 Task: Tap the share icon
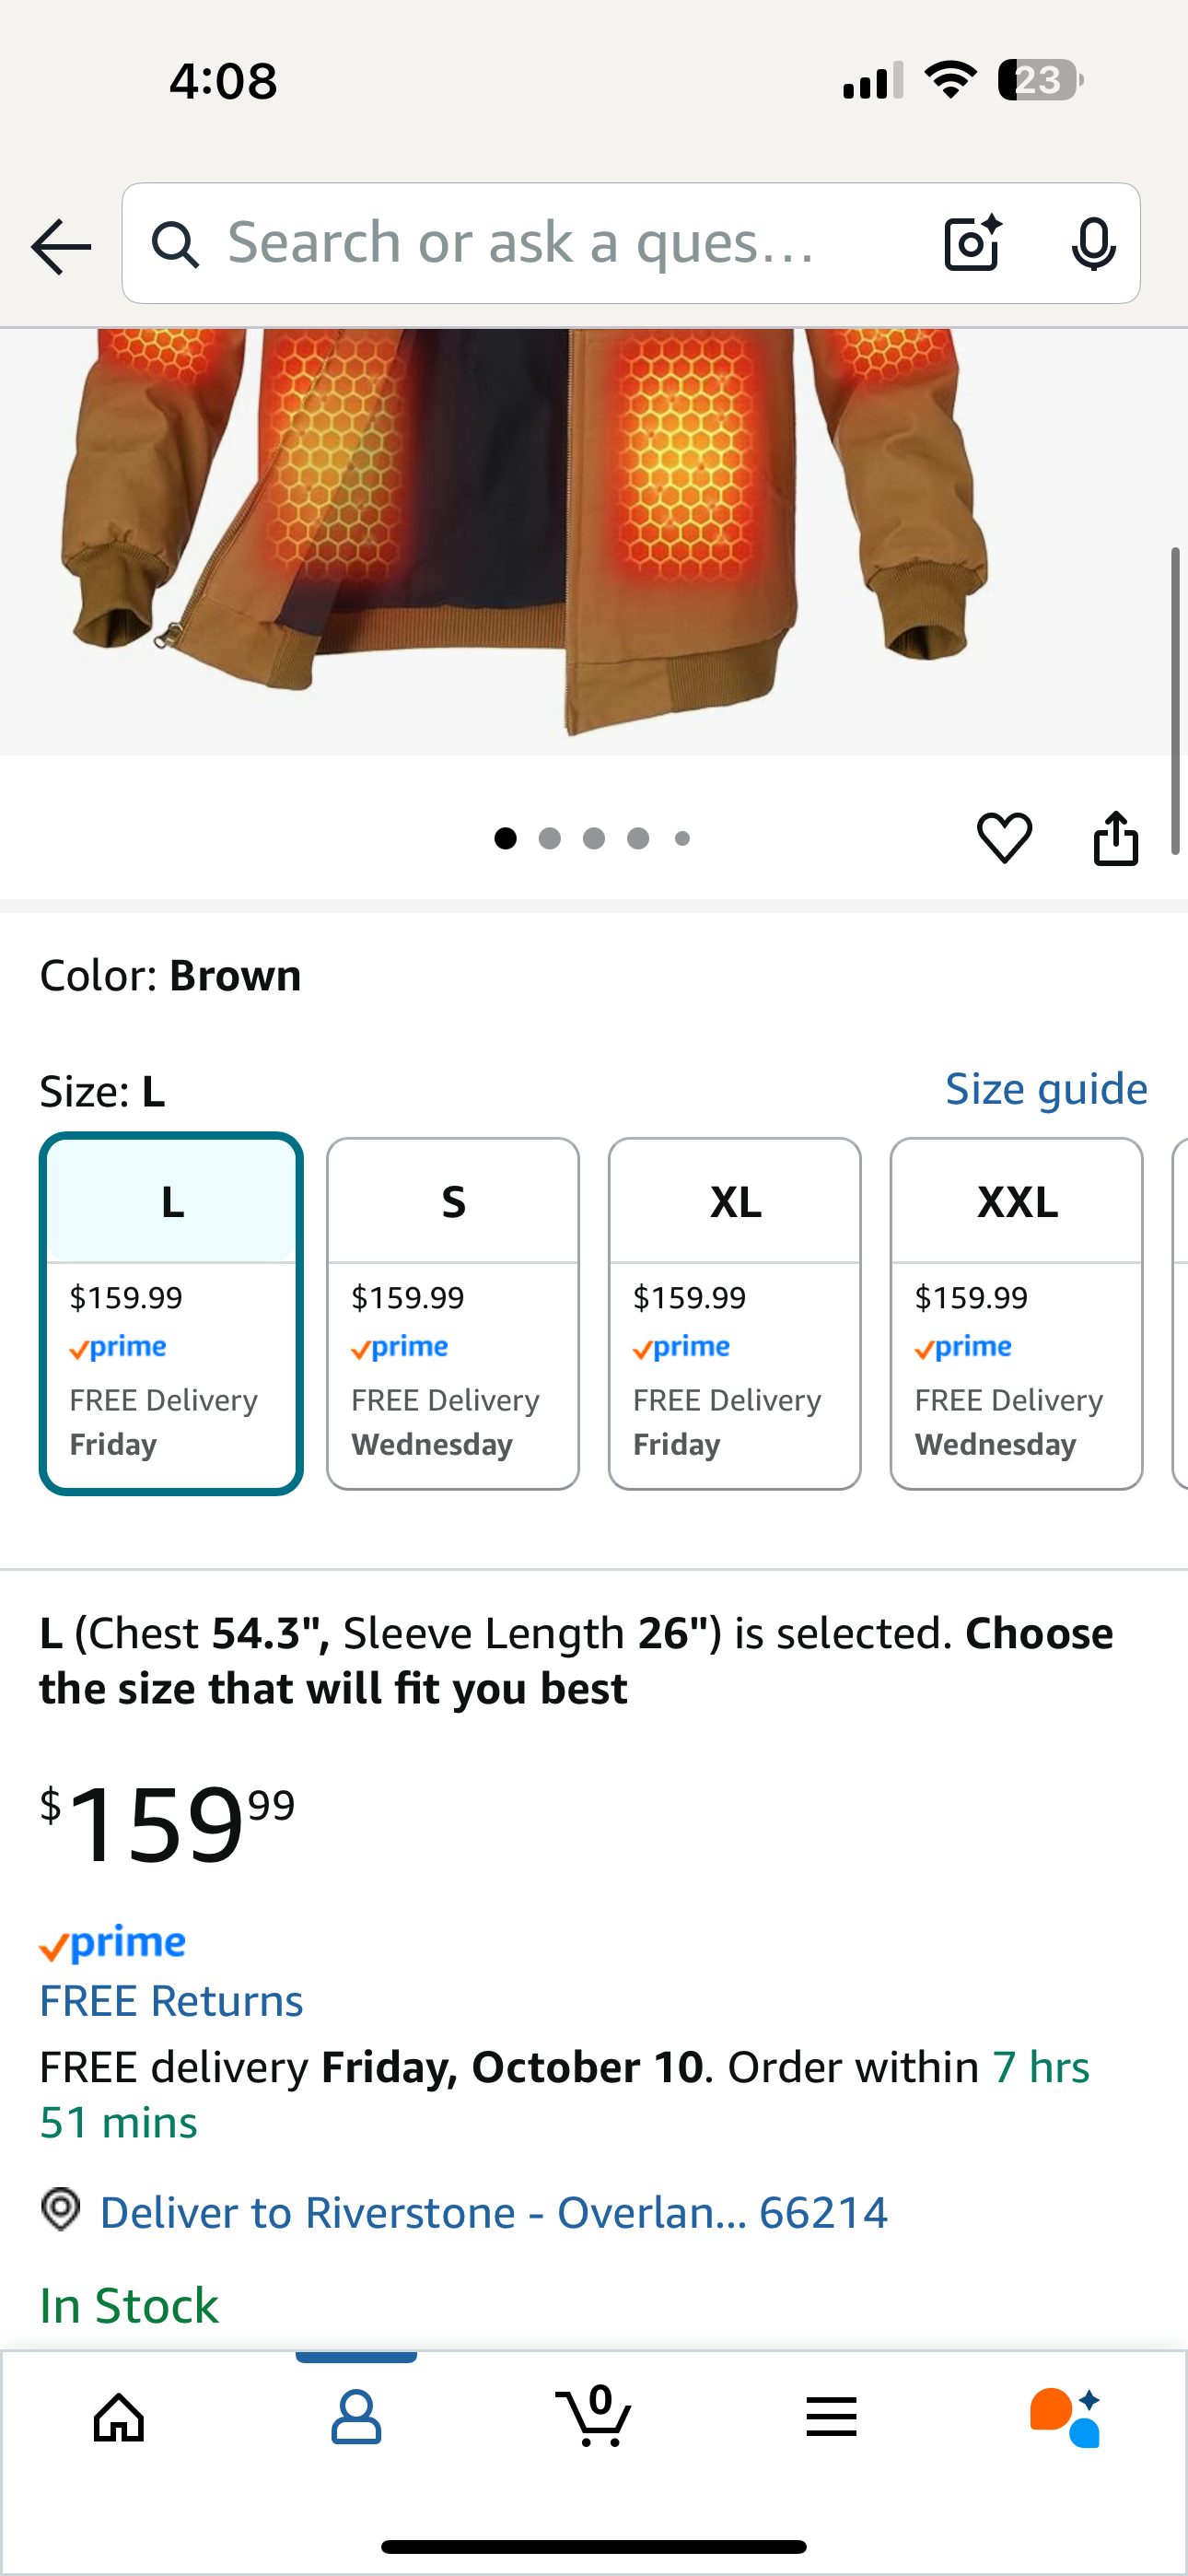click(x=1115, y=837)
